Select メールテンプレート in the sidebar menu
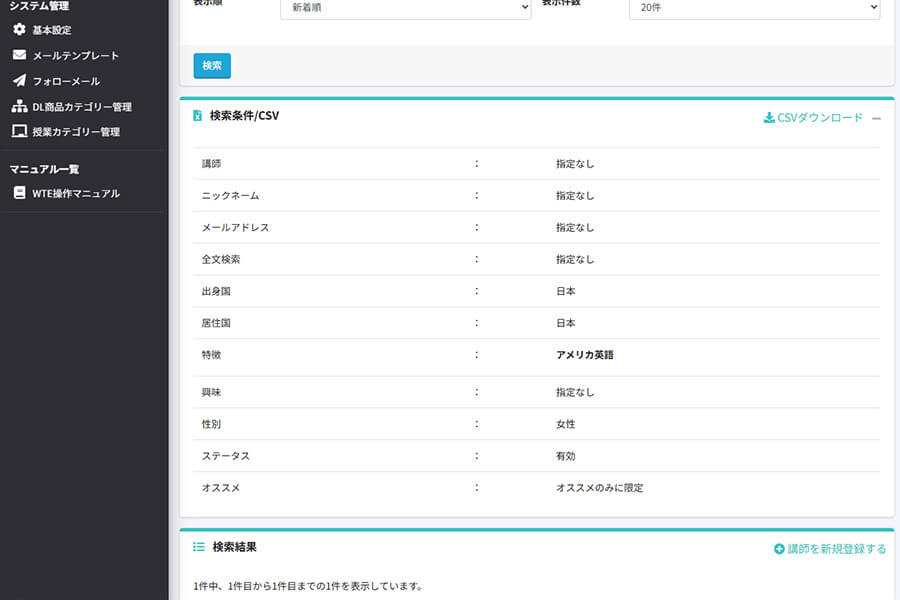The image size is (900, 600). coord(75,55)
